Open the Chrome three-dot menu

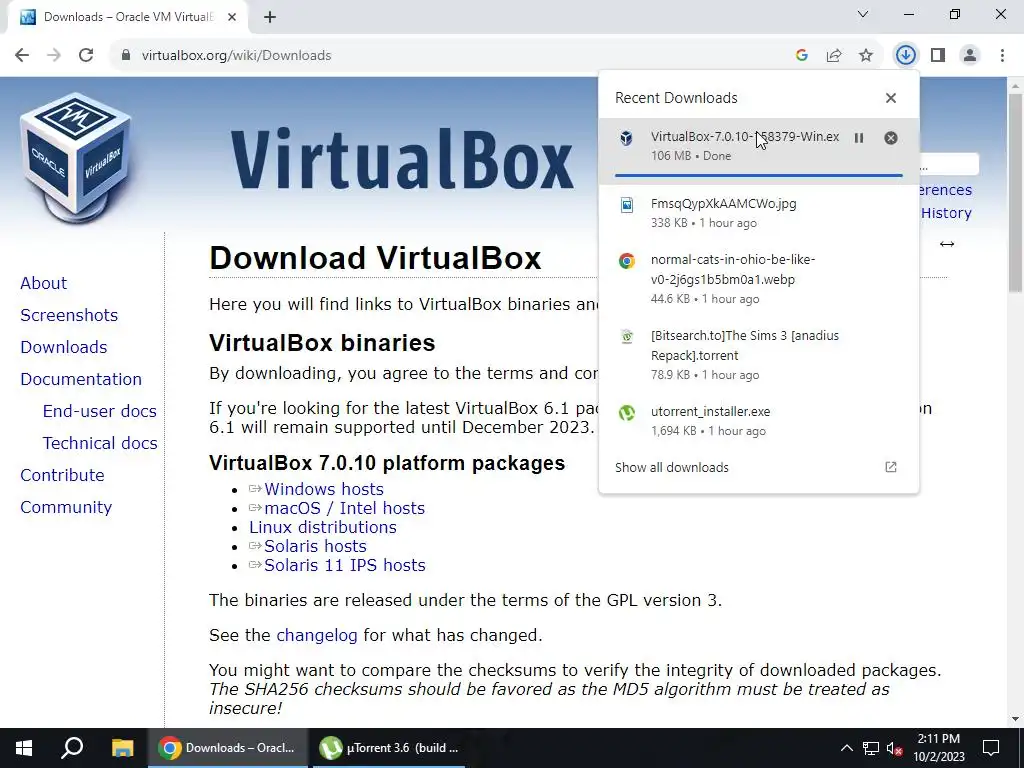pyautogui.click(x=1002, y=56)
